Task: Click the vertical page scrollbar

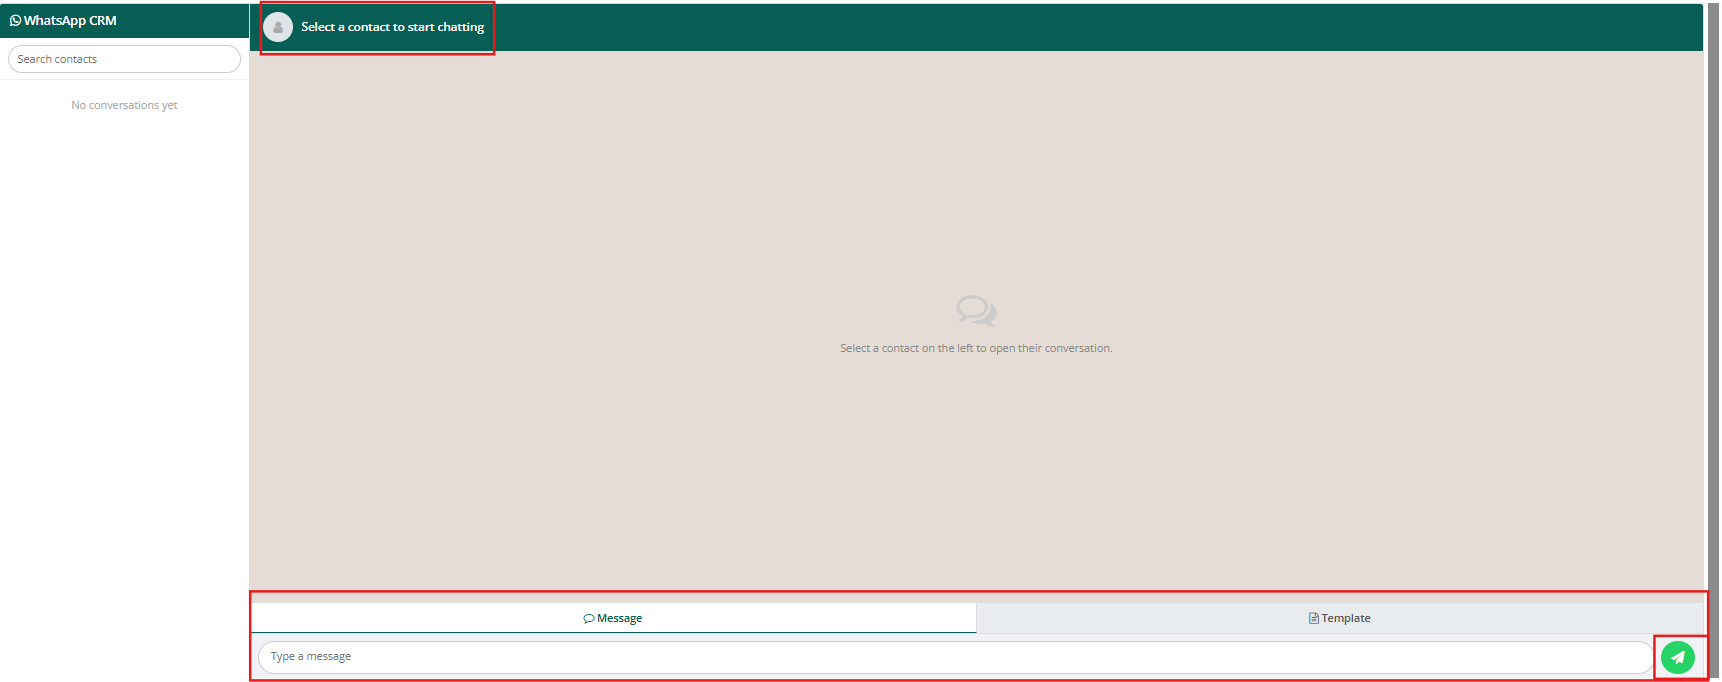Action: coord(1713,341)
